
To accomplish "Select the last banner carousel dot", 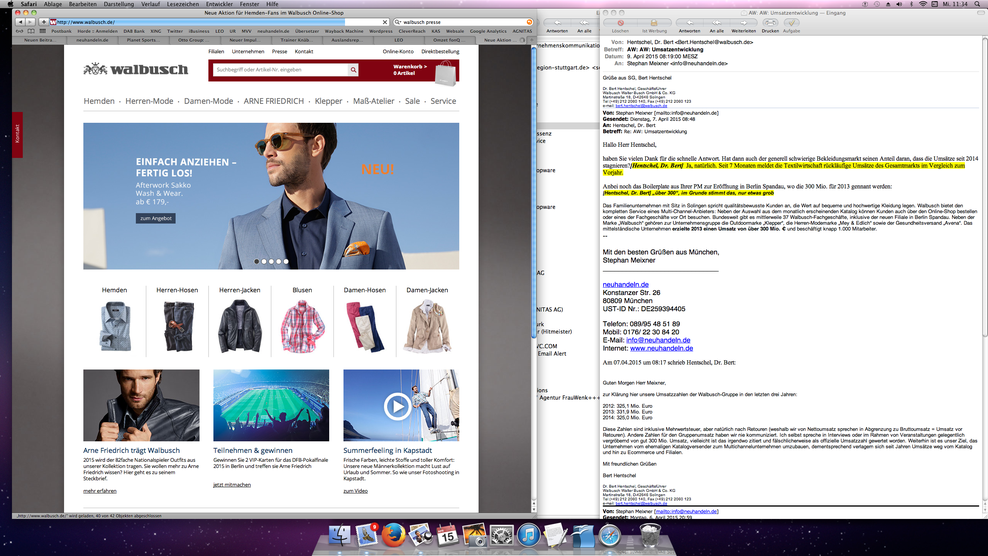I will point(286,261).
